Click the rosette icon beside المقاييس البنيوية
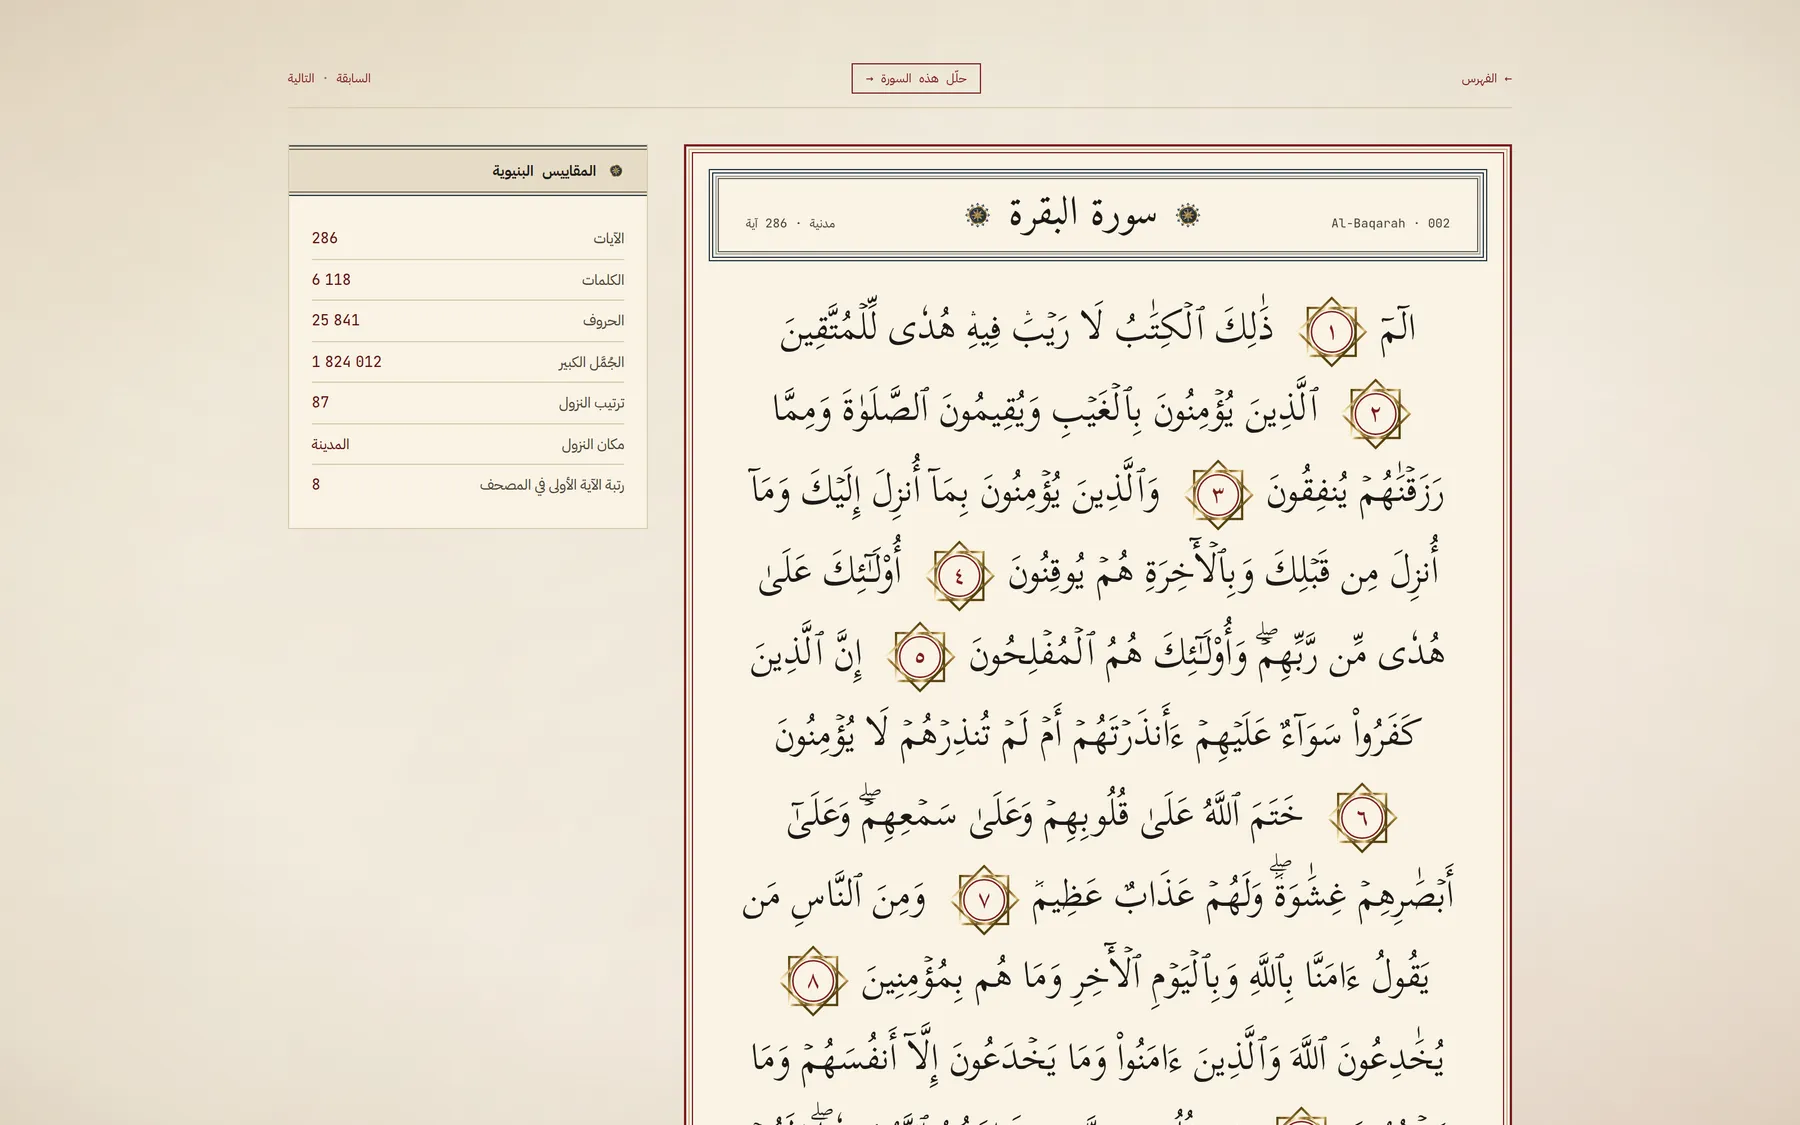Image resolution: width=1800 pixels, height=1125 pixels. 616,171
